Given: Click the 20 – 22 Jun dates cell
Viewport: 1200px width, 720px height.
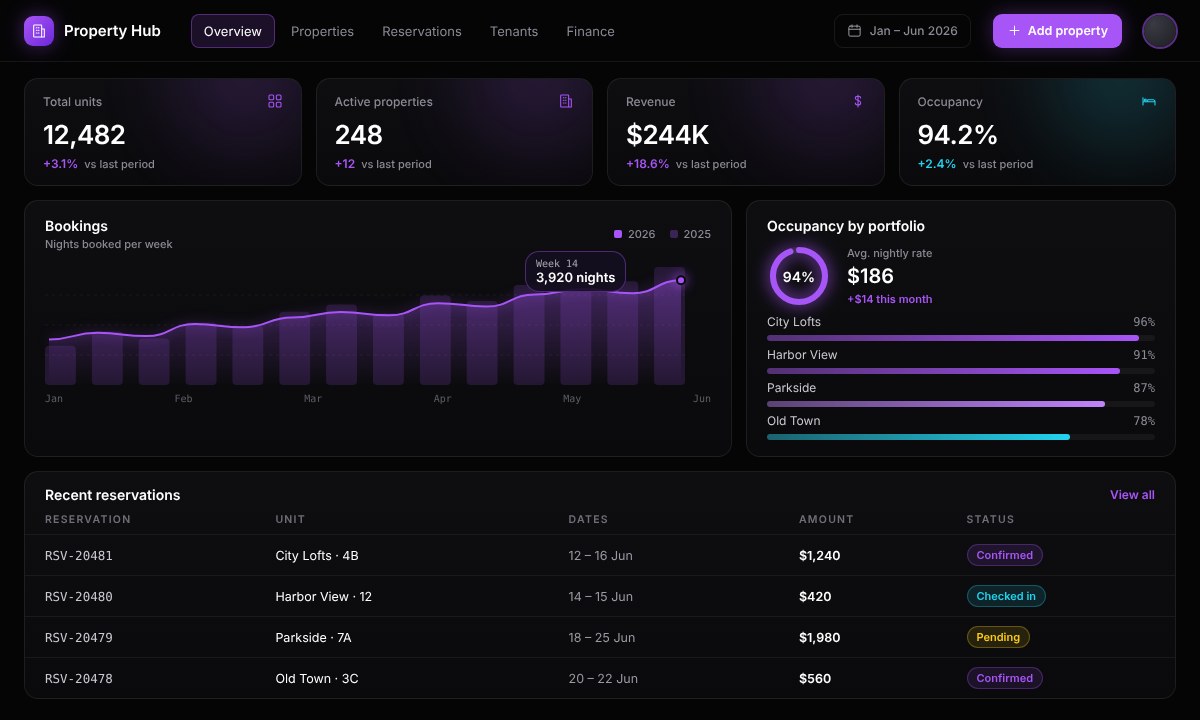Looking at the screenshot, I should click(603, 678).
